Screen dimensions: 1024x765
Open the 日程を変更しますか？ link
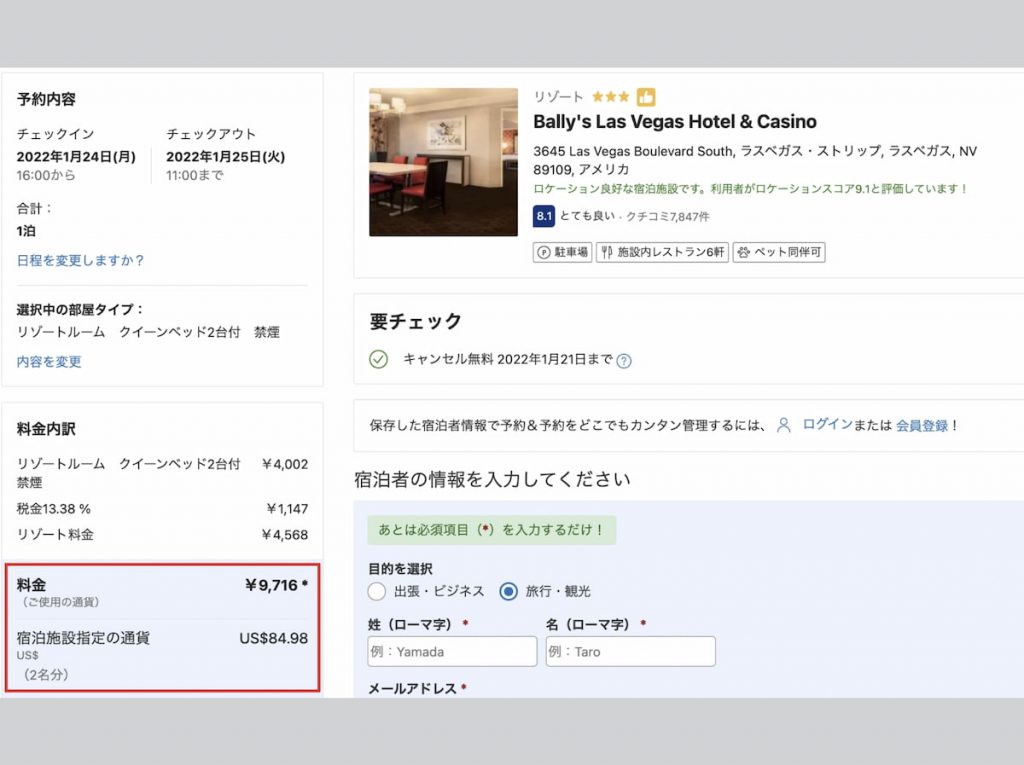(x=80, y=260)
